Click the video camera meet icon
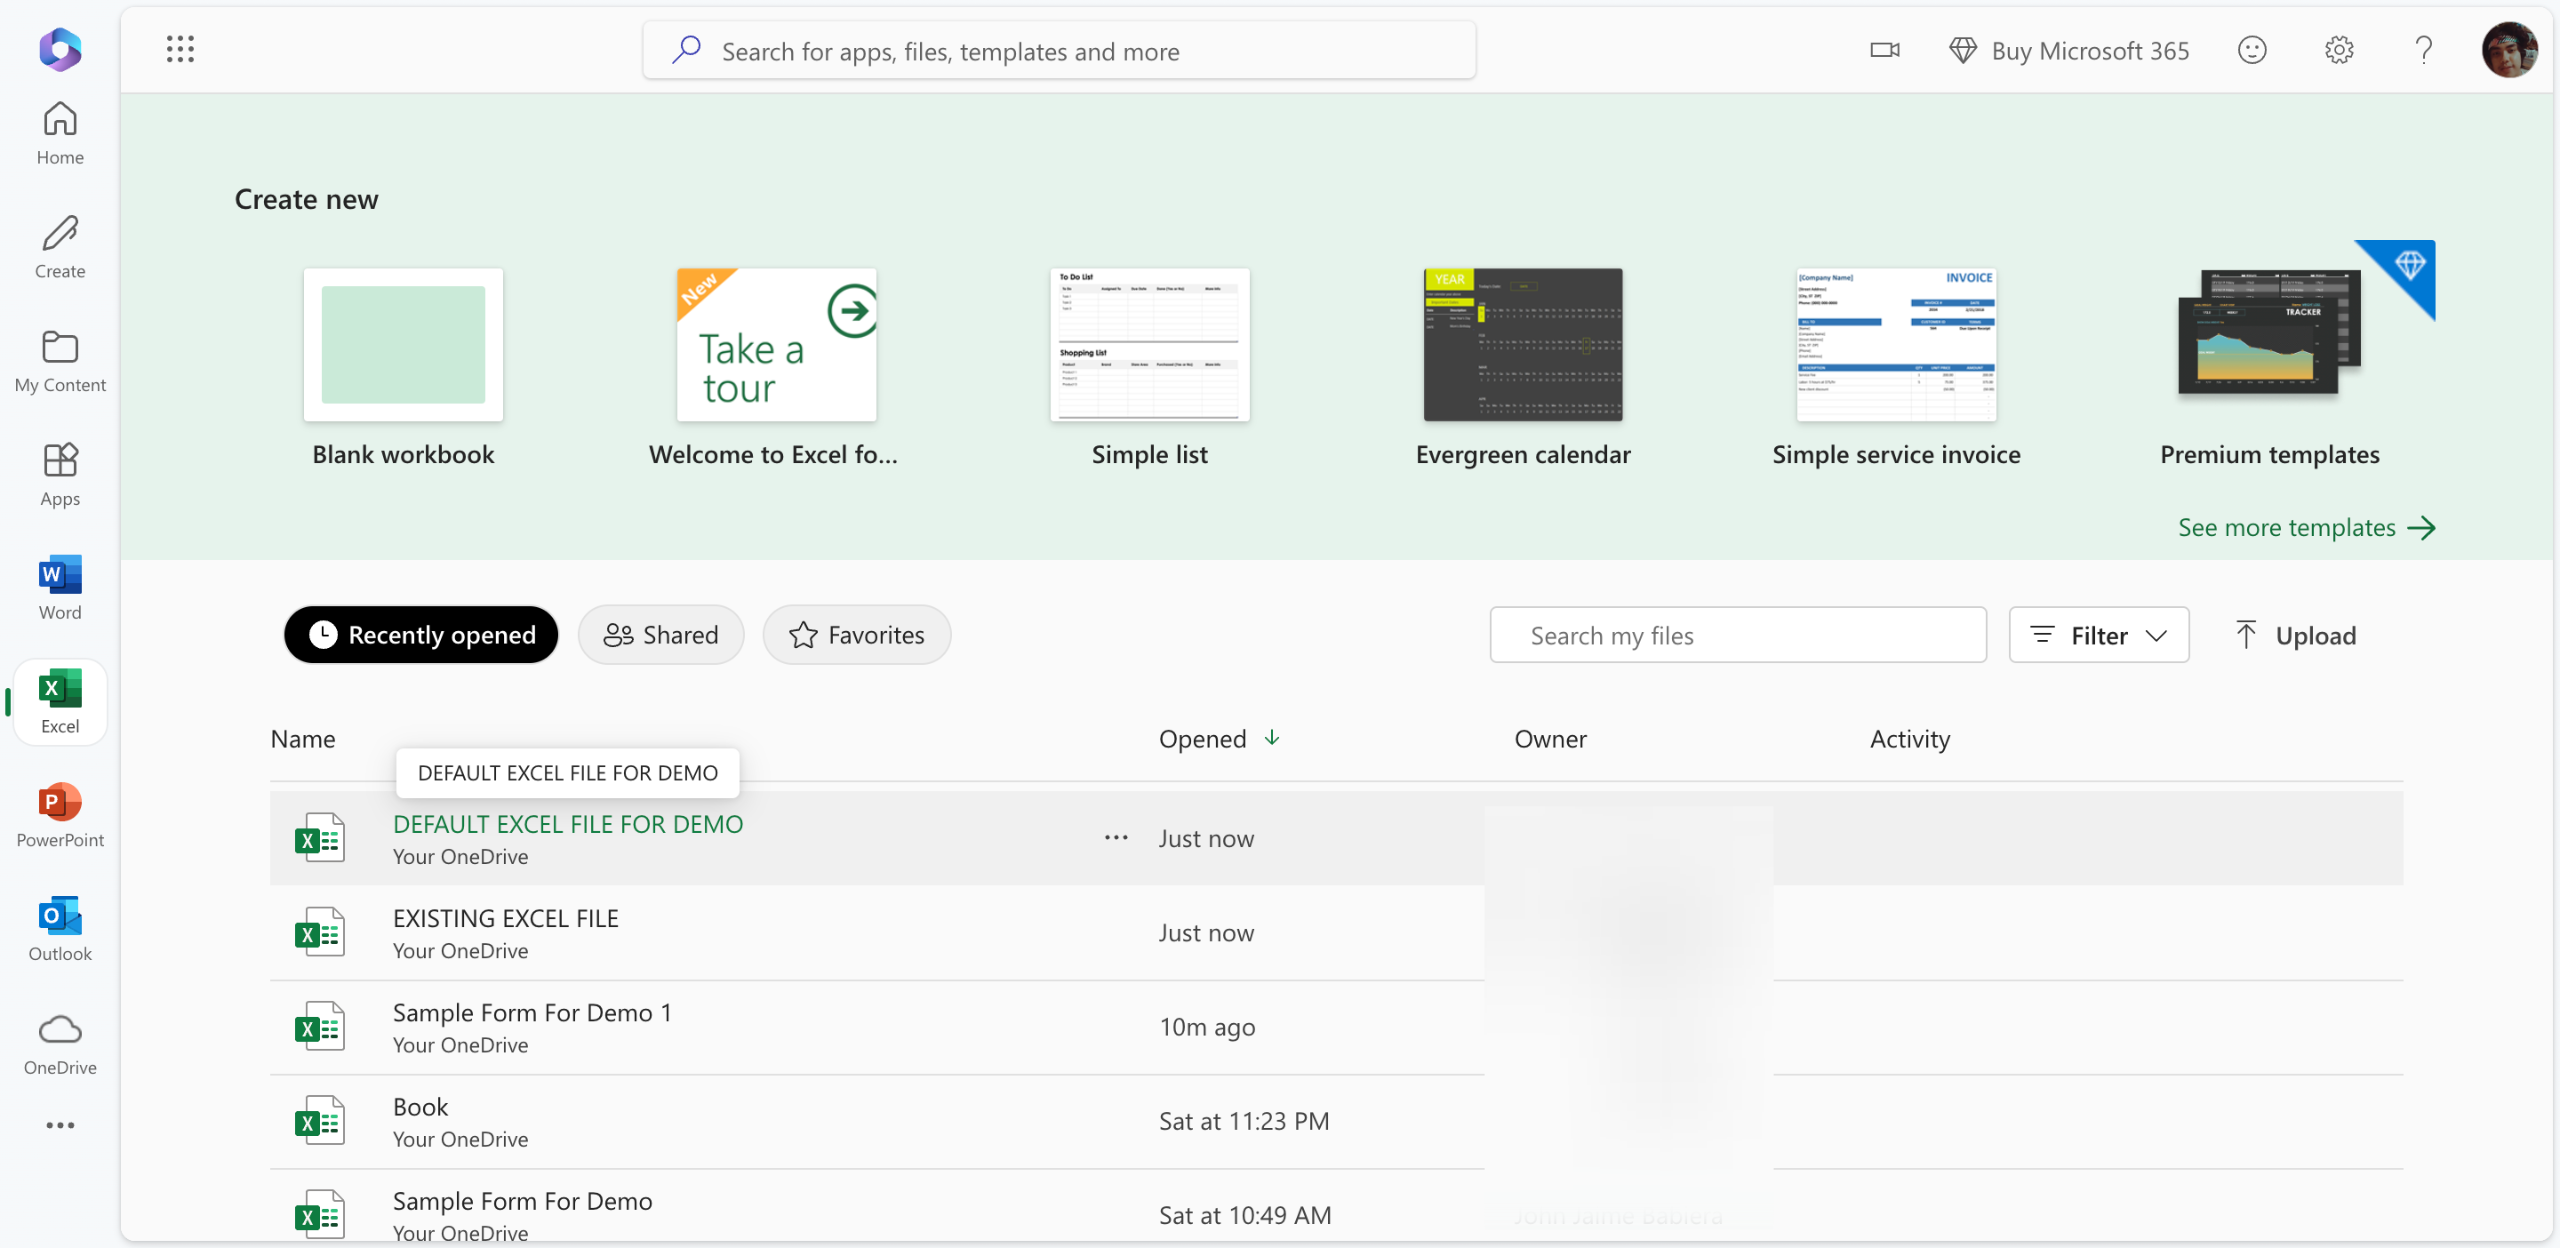This screenshot has width=2560, height=1248. pos(1884,50)
